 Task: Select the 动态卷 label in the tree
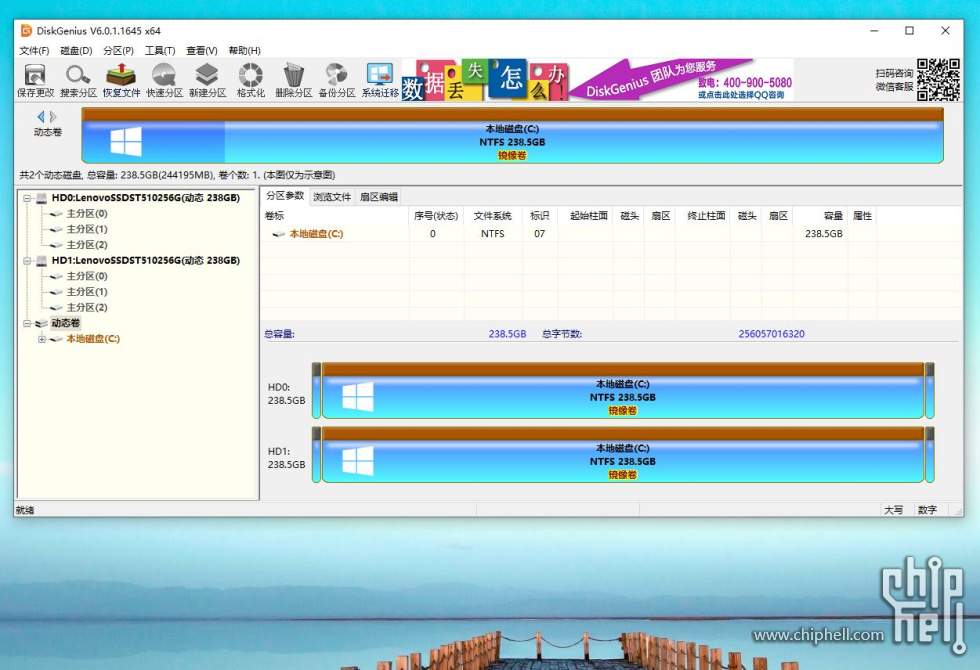point(66,323)
